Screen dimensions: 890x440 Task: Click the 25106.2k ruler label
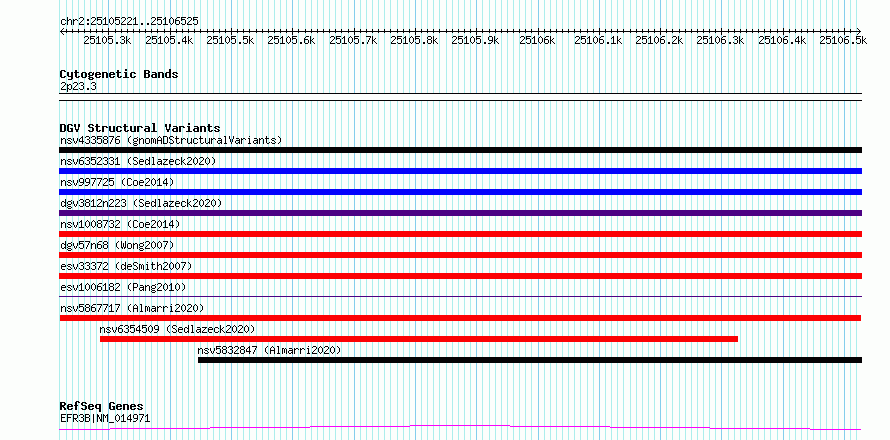click(659, 40)
